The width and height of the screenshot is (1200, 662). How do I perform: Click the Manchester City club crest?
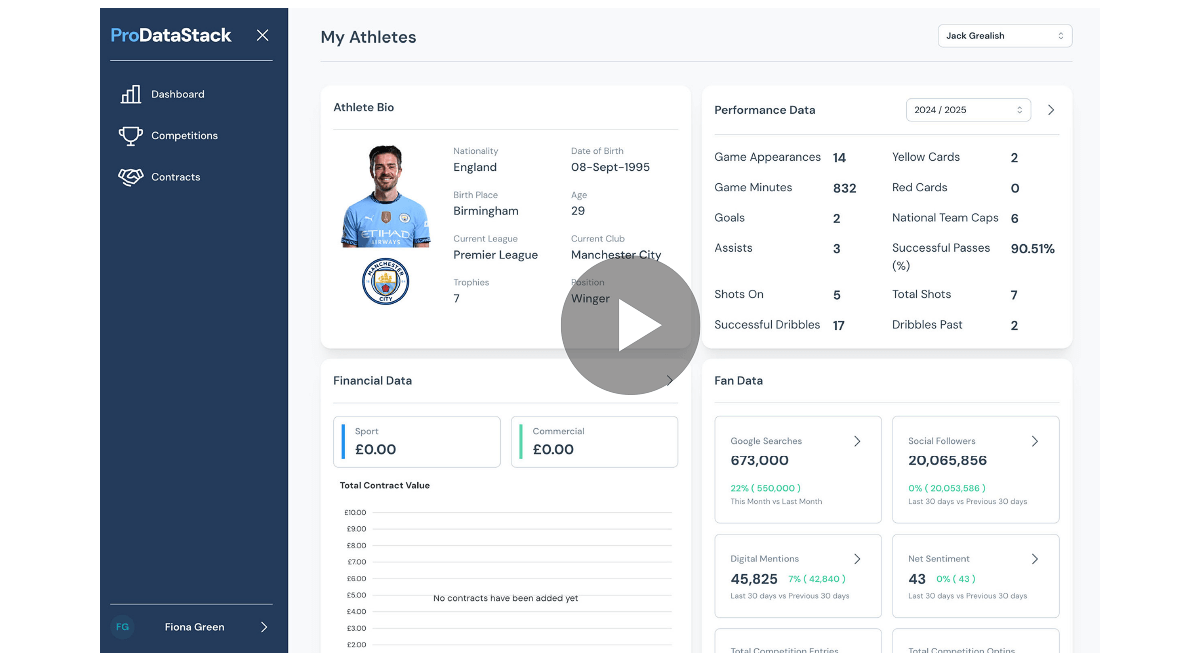[x=385, y=281]
